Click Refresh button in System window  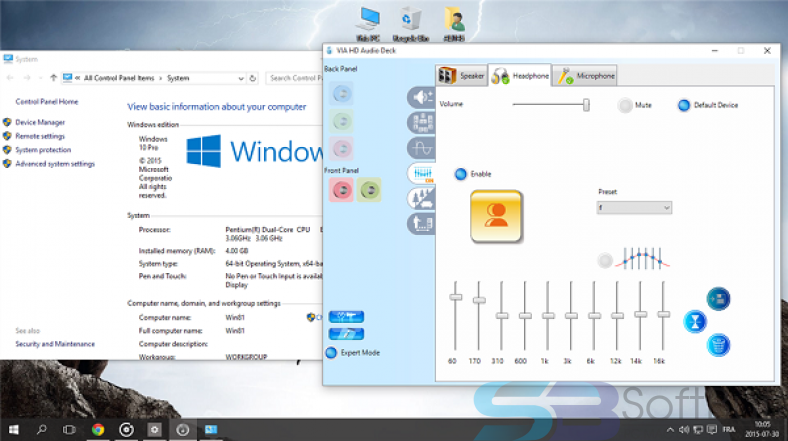[253, 78]
